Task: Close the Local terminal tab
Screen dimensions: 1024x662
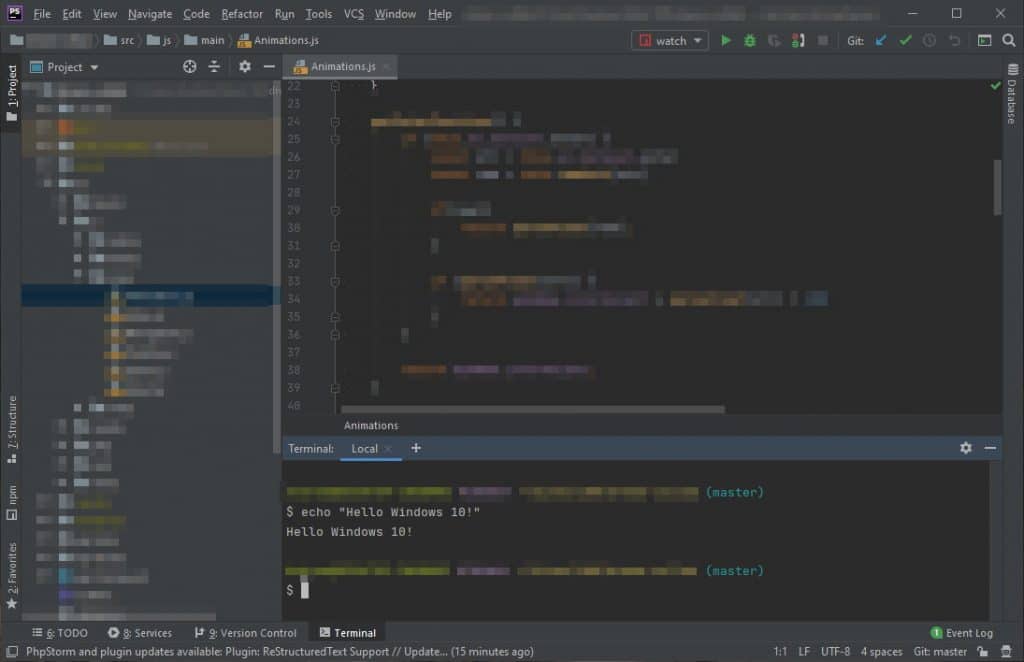Action: tap(388, 449)
